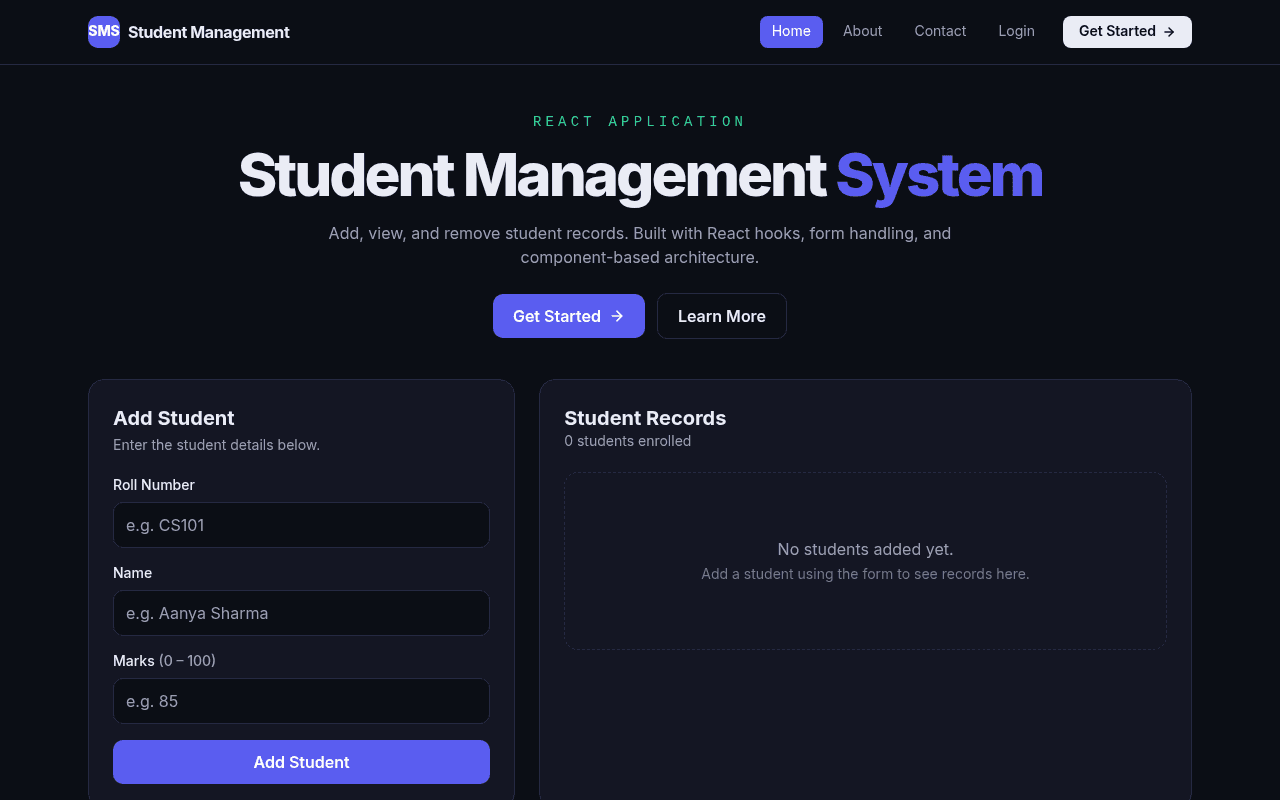1280x800 pixels.
Task: Click the SMS logo icon
Action: (104, 32)
